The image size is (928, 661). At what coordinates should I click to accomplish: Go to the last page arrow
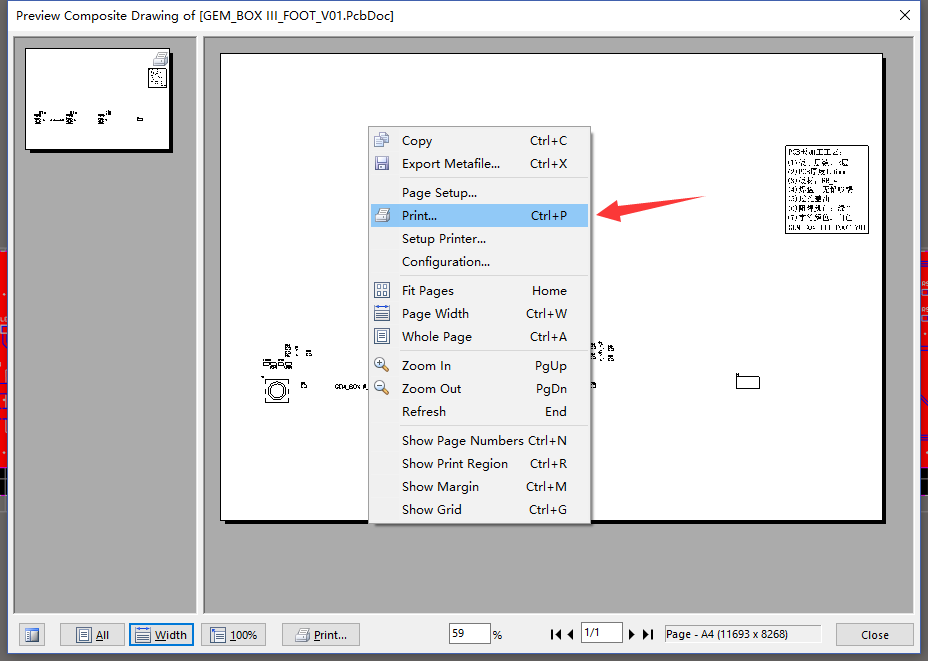648,634
